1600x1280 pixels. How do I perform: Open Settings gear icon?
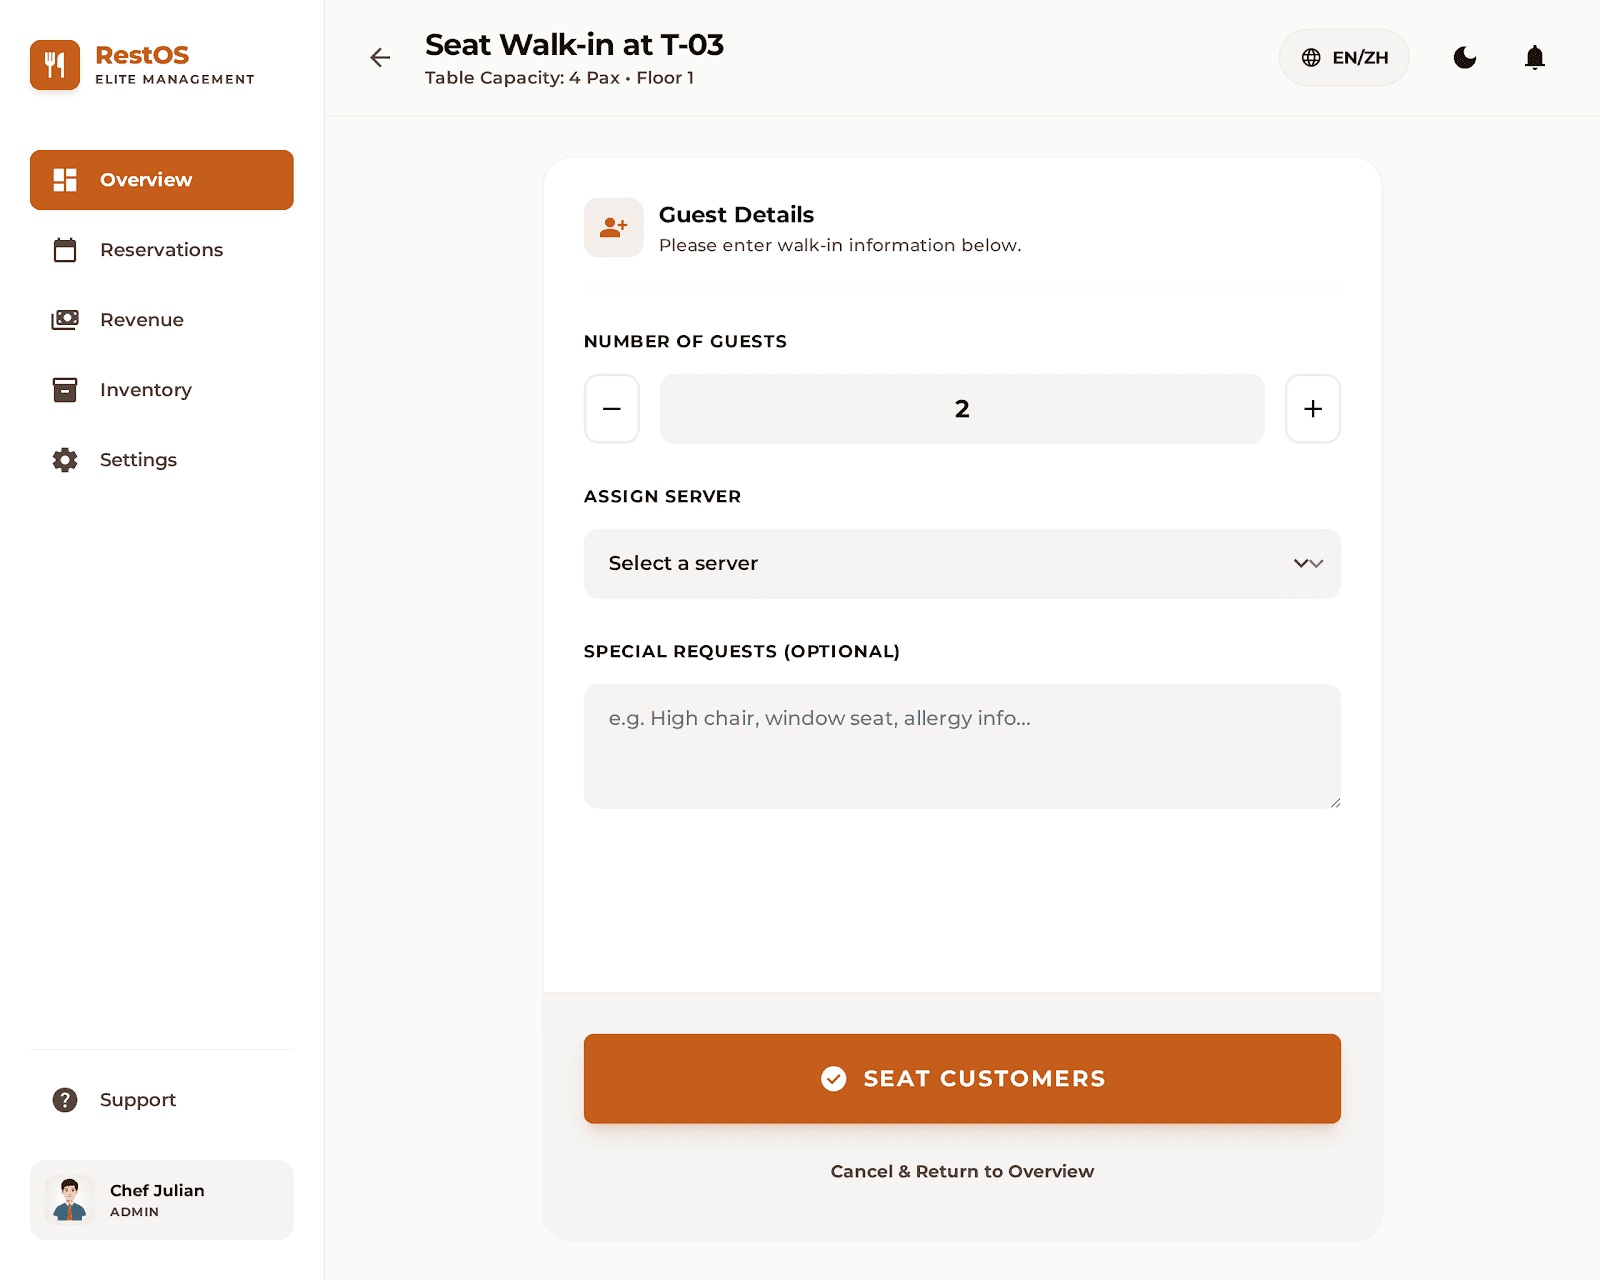[x=65, y=460]
